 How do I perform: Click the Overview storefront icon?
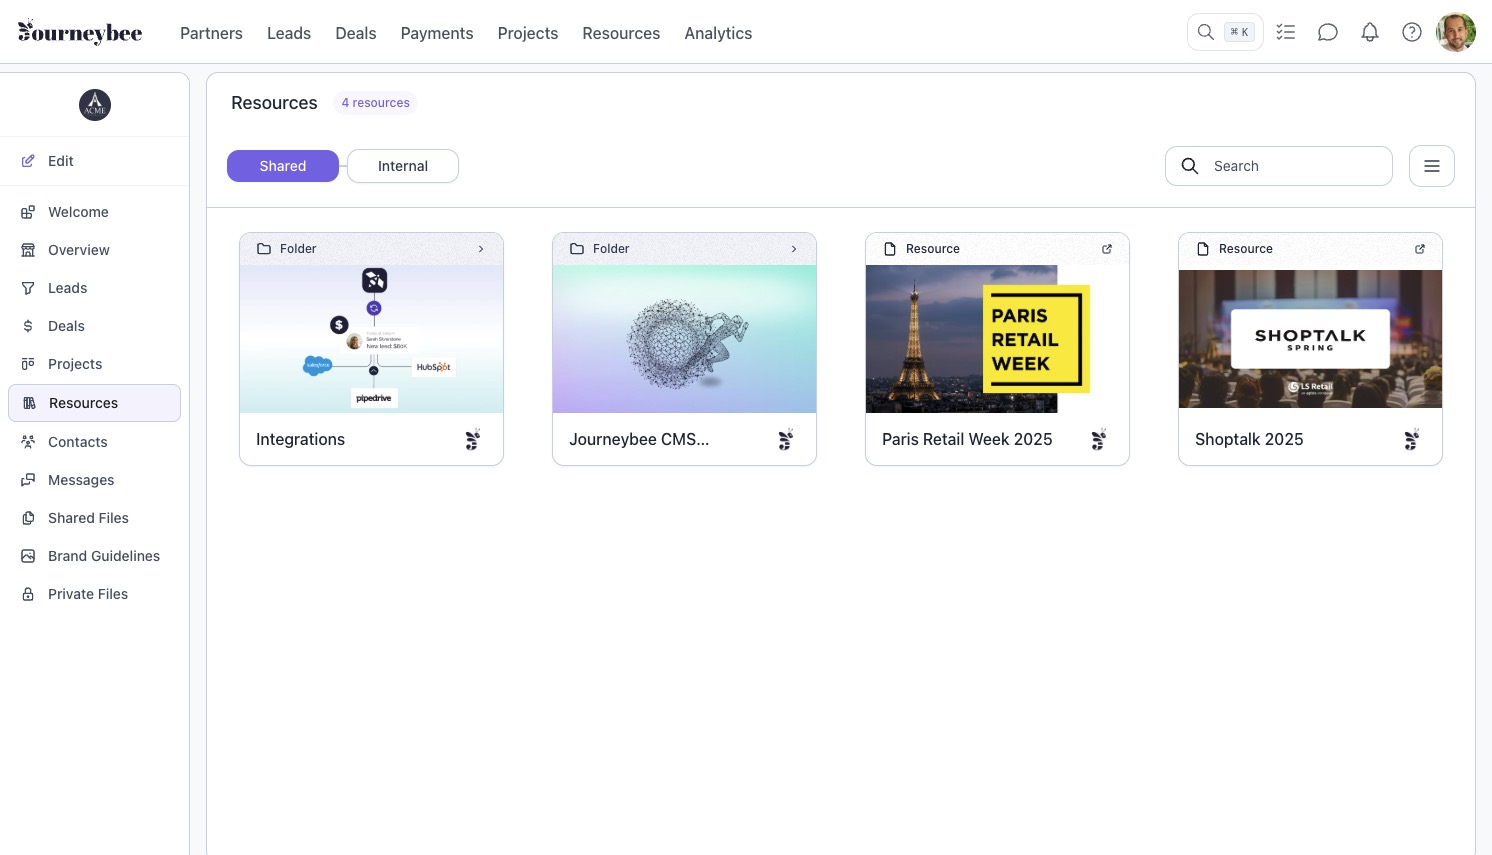point(28,250)
